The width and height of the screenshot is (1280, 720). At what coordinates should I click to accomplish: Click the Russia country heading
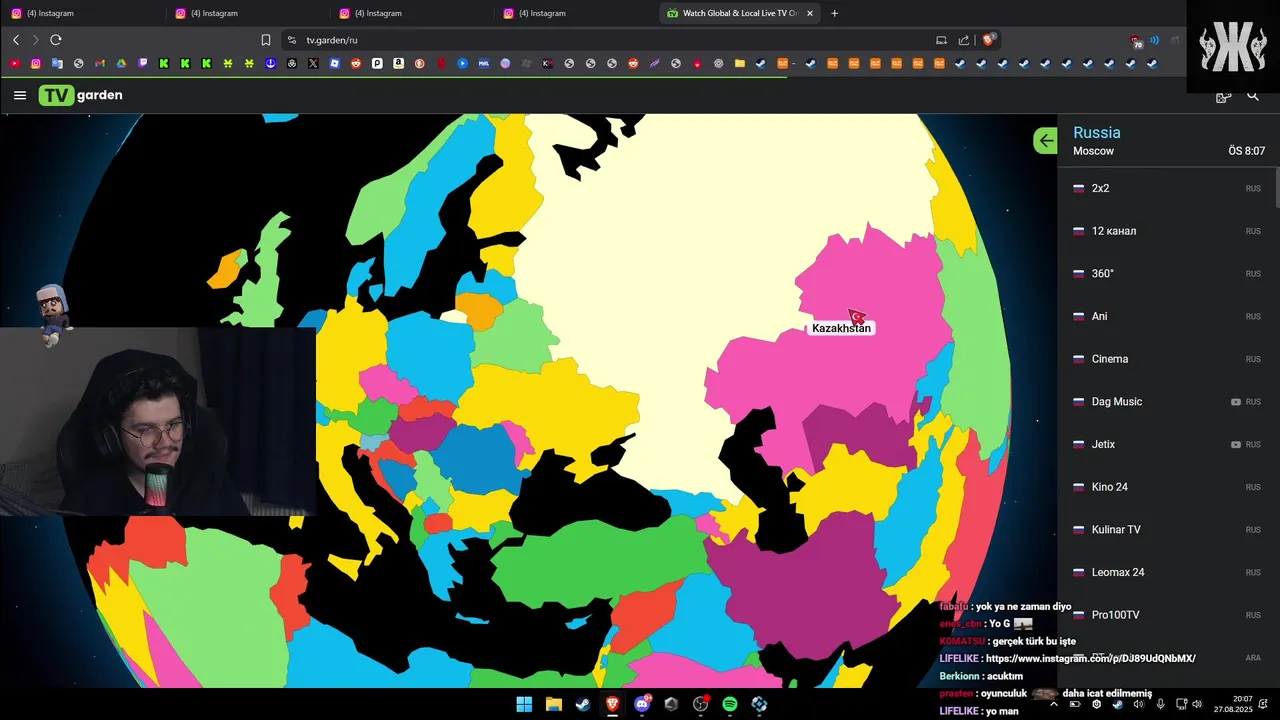click(x=1097, y=132)
